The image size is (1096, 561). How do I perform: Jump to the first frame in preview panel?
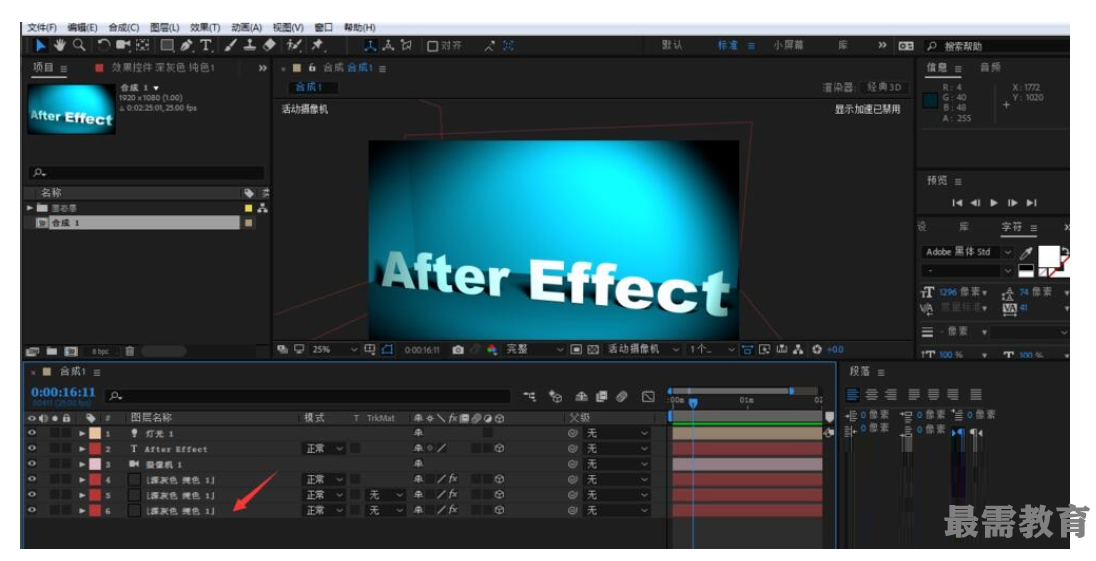coord(957,203)
